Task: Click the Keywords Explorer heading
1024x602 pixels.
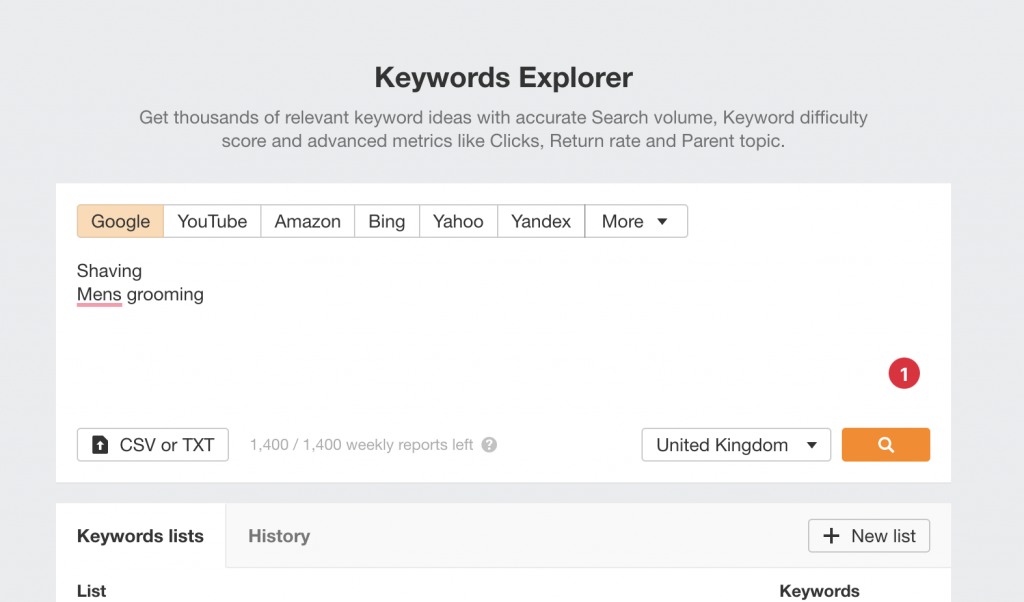Action: point(504,78)
